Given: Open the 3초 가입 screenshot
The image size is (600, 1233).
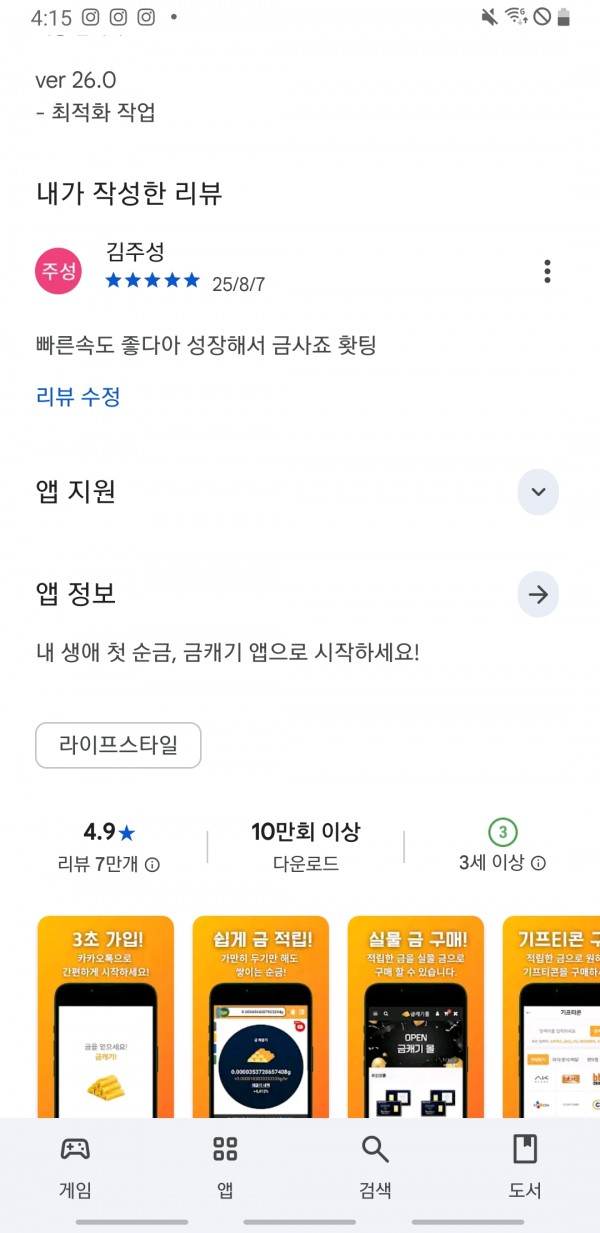Looking at the screenshot, I should pyautogui.click(x=105, y=1016).
